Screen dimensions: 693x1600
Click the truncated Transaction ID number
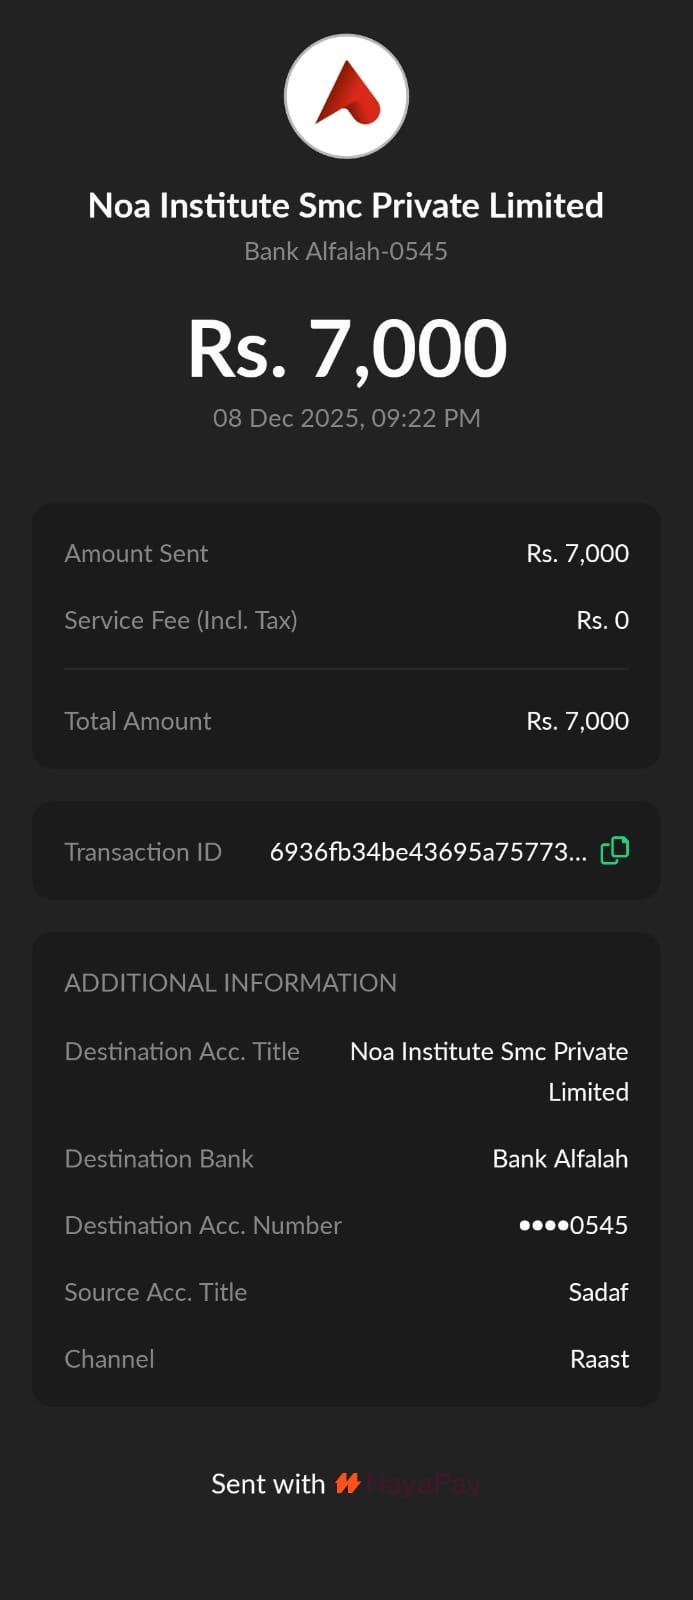(428, 852)
